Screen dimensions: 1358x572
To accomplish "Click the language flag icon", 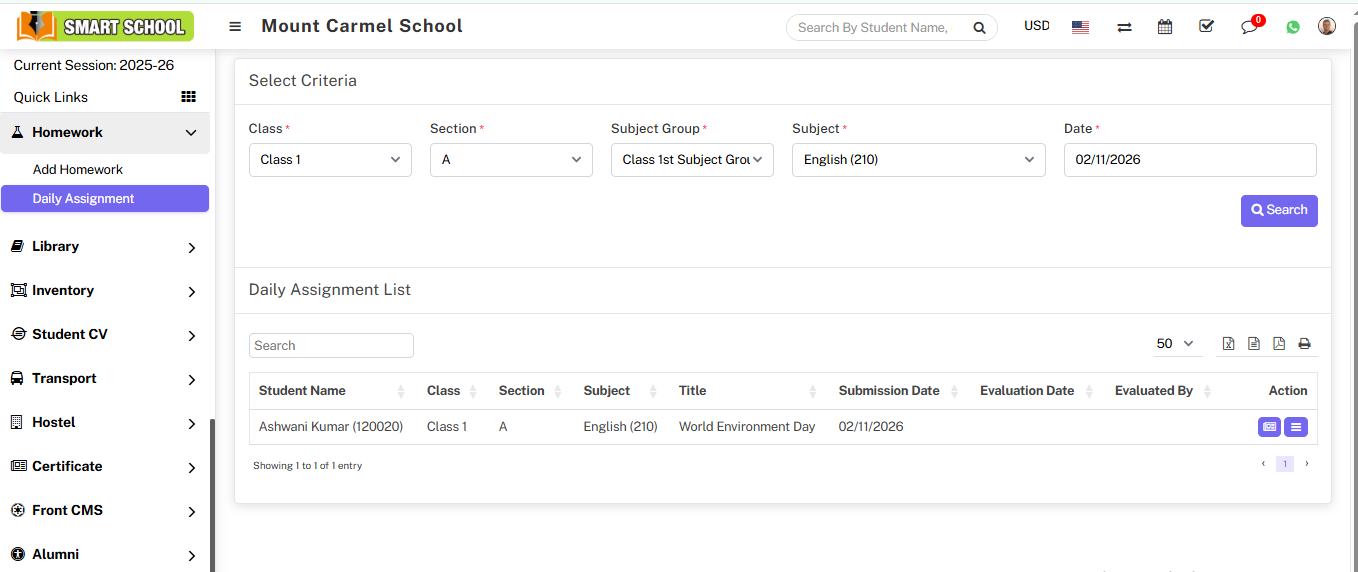I will 1080,27.
